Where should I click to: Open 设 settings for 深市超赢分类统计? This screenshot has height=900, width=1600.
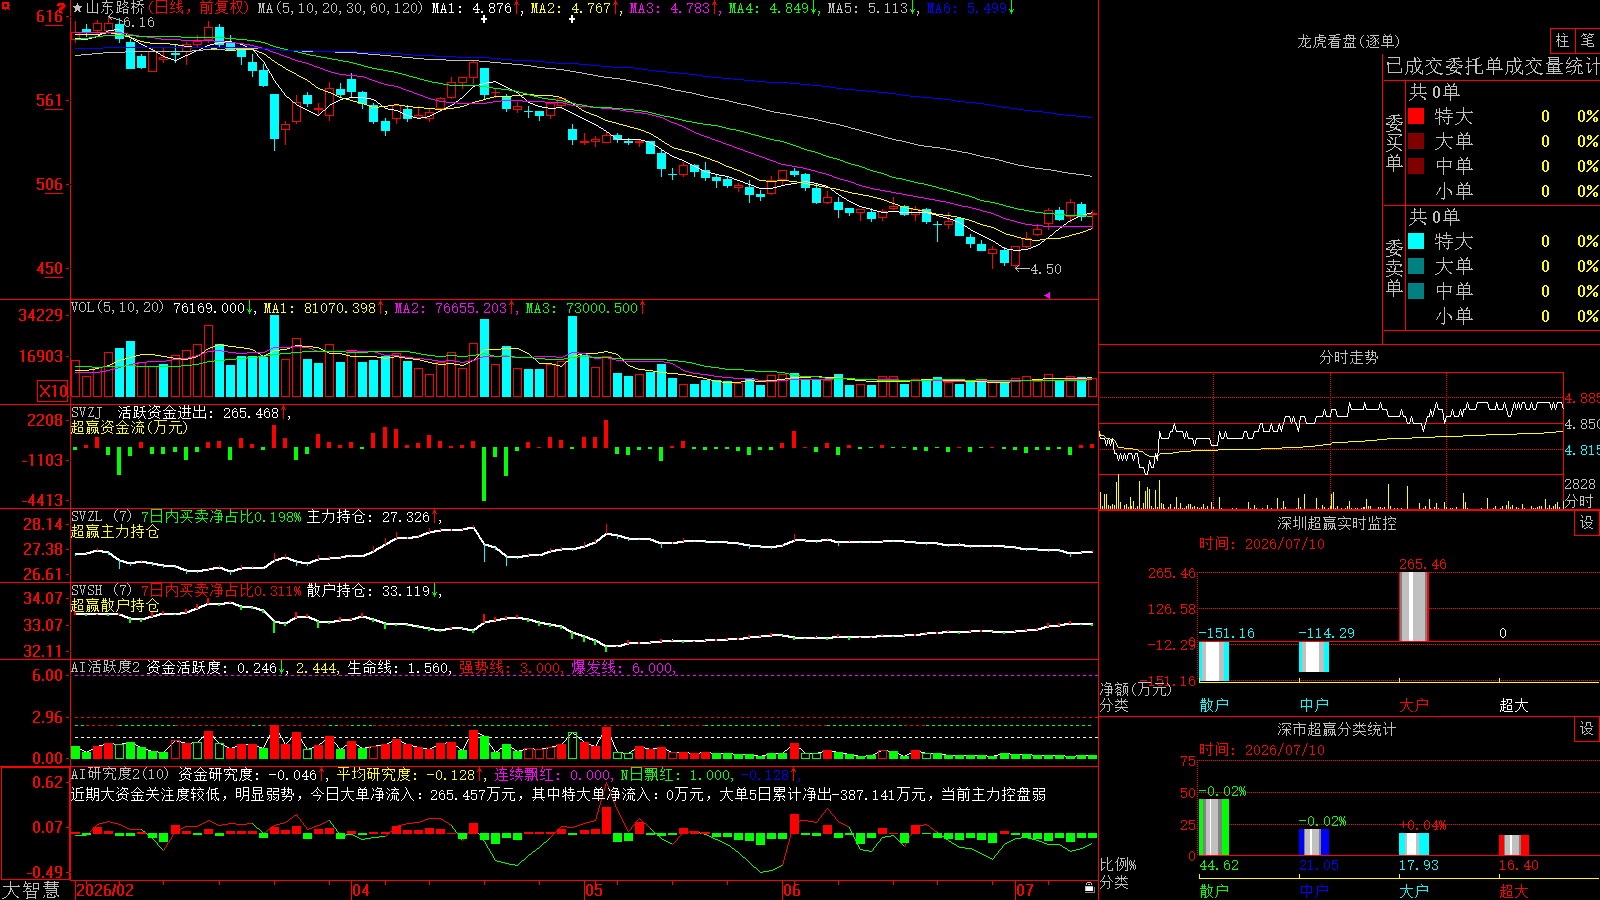(x=1587, y=729)
